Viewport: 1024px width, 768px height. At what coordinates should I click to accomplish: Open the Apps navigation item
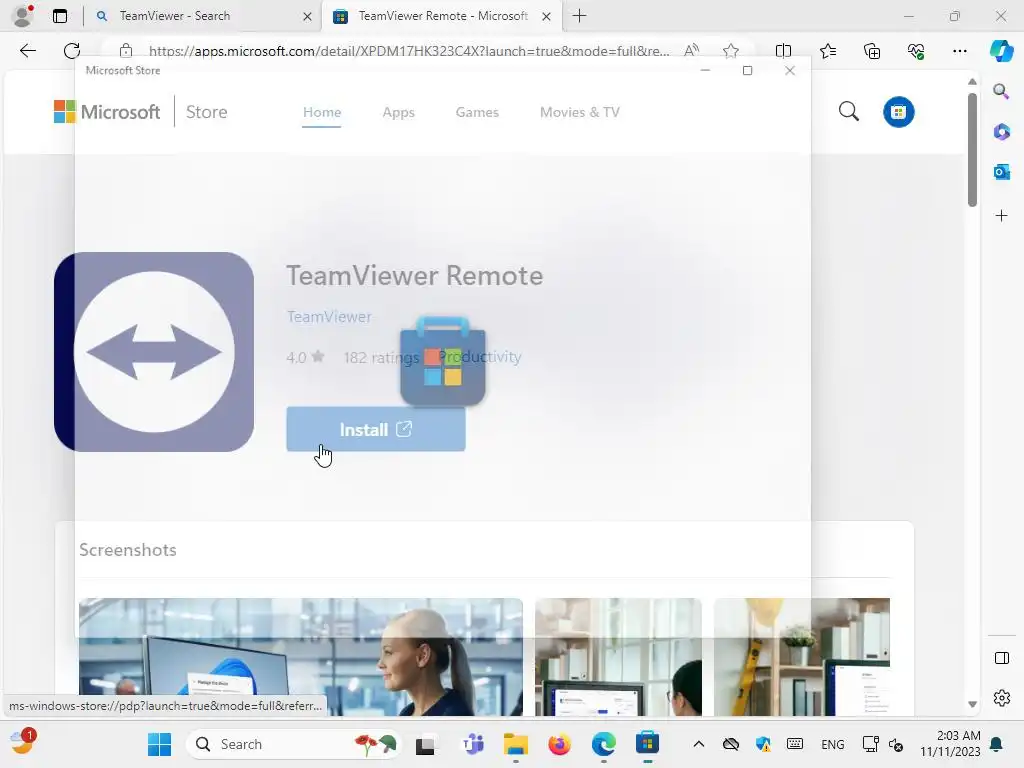(x=398, y=112)
